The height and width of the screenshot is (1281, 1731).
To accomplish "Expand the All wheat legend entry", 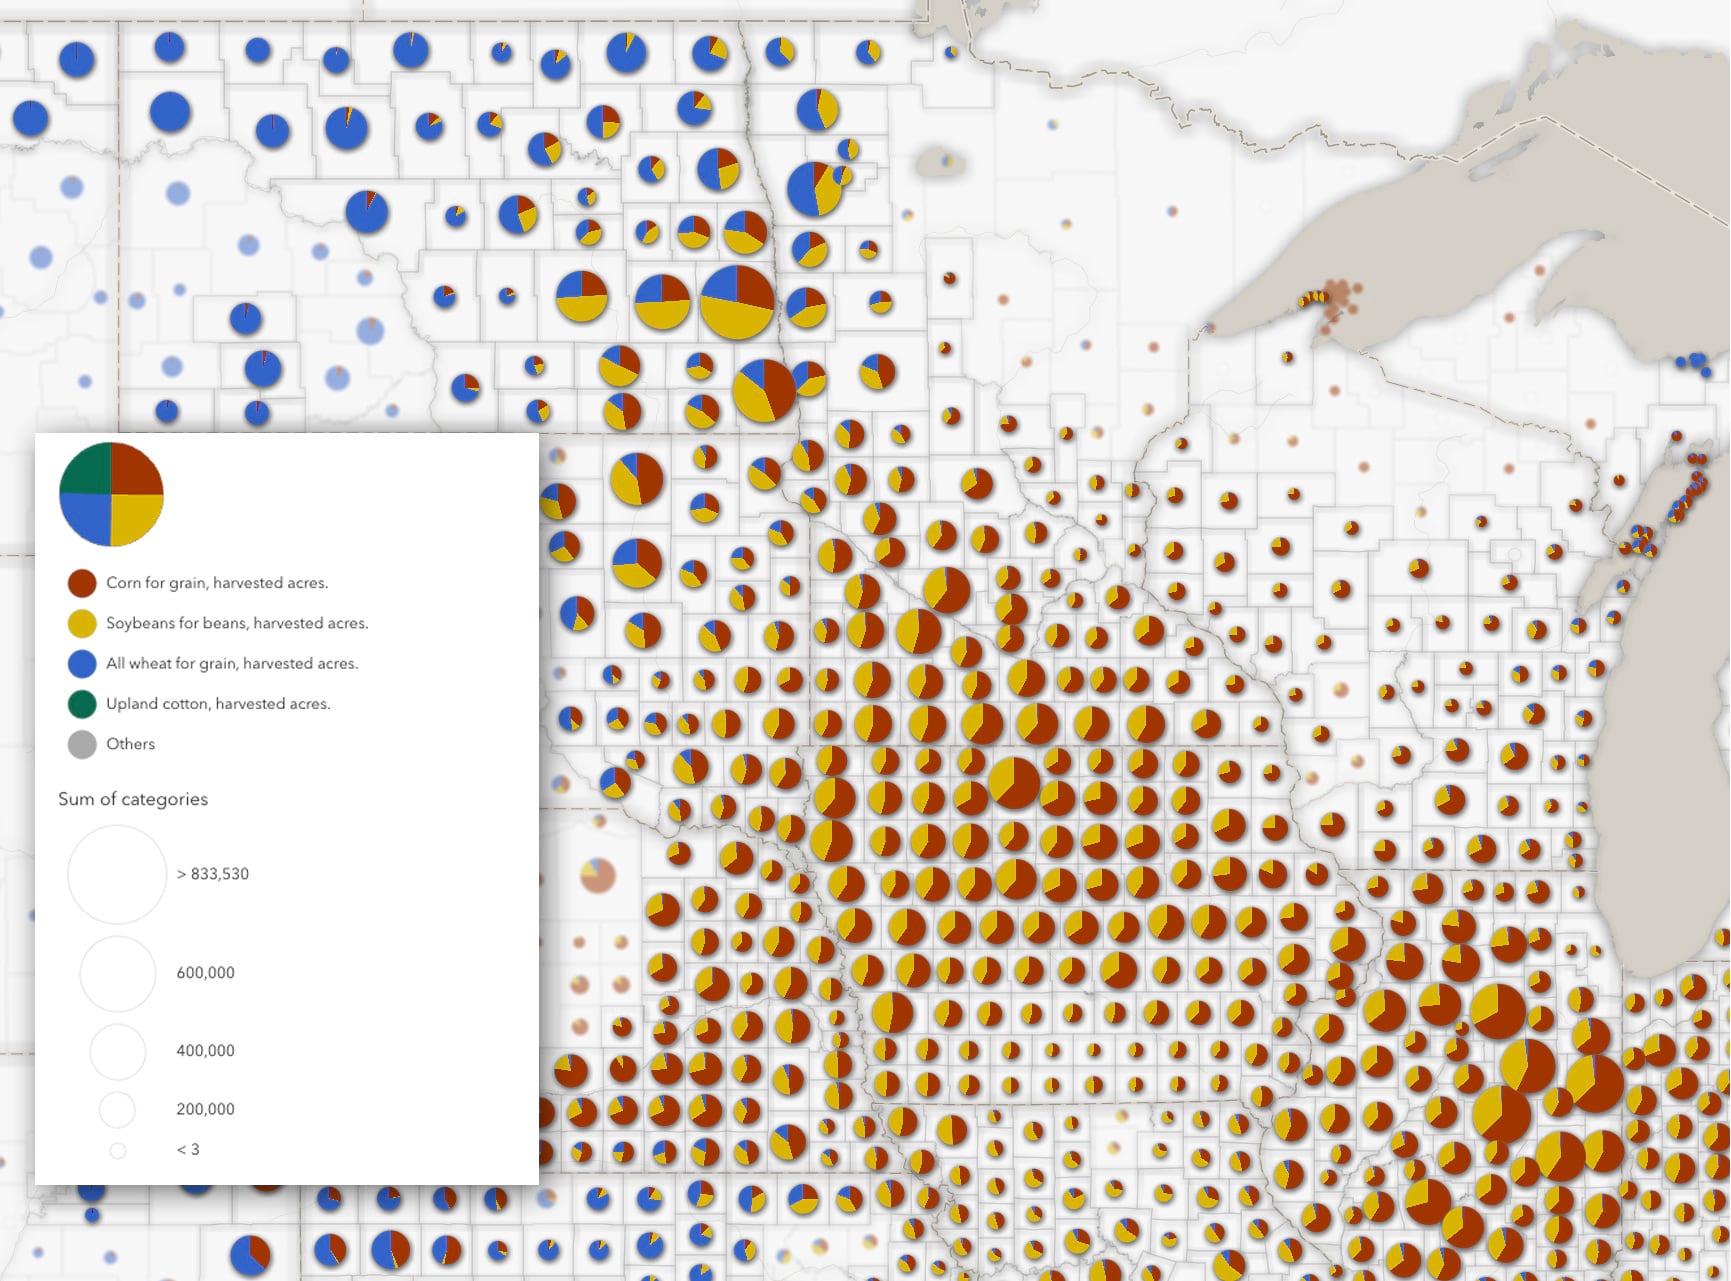I will [230, 663].
